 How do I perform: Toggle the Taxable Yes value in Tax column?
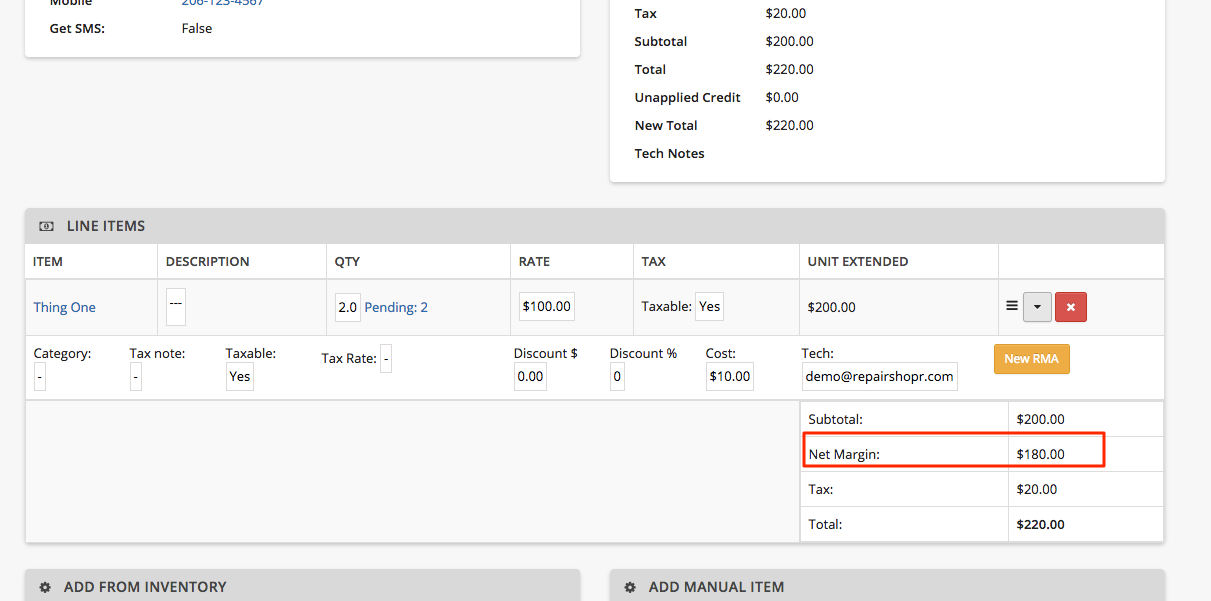tap(709, 307)
